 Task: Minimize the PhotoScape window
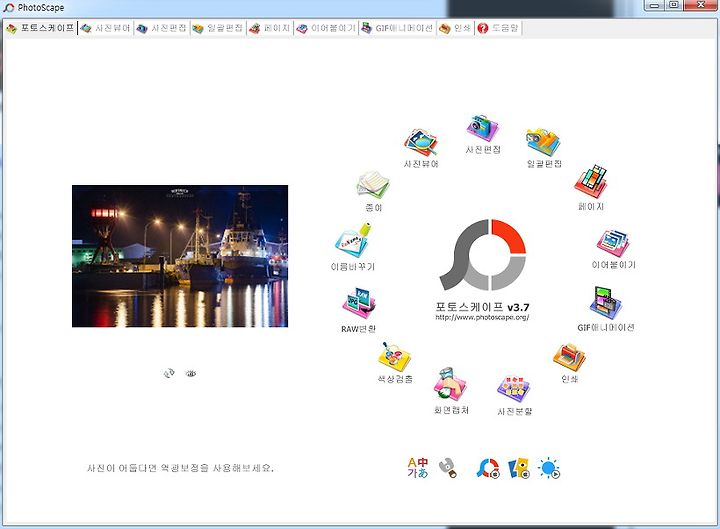point(654,5)
